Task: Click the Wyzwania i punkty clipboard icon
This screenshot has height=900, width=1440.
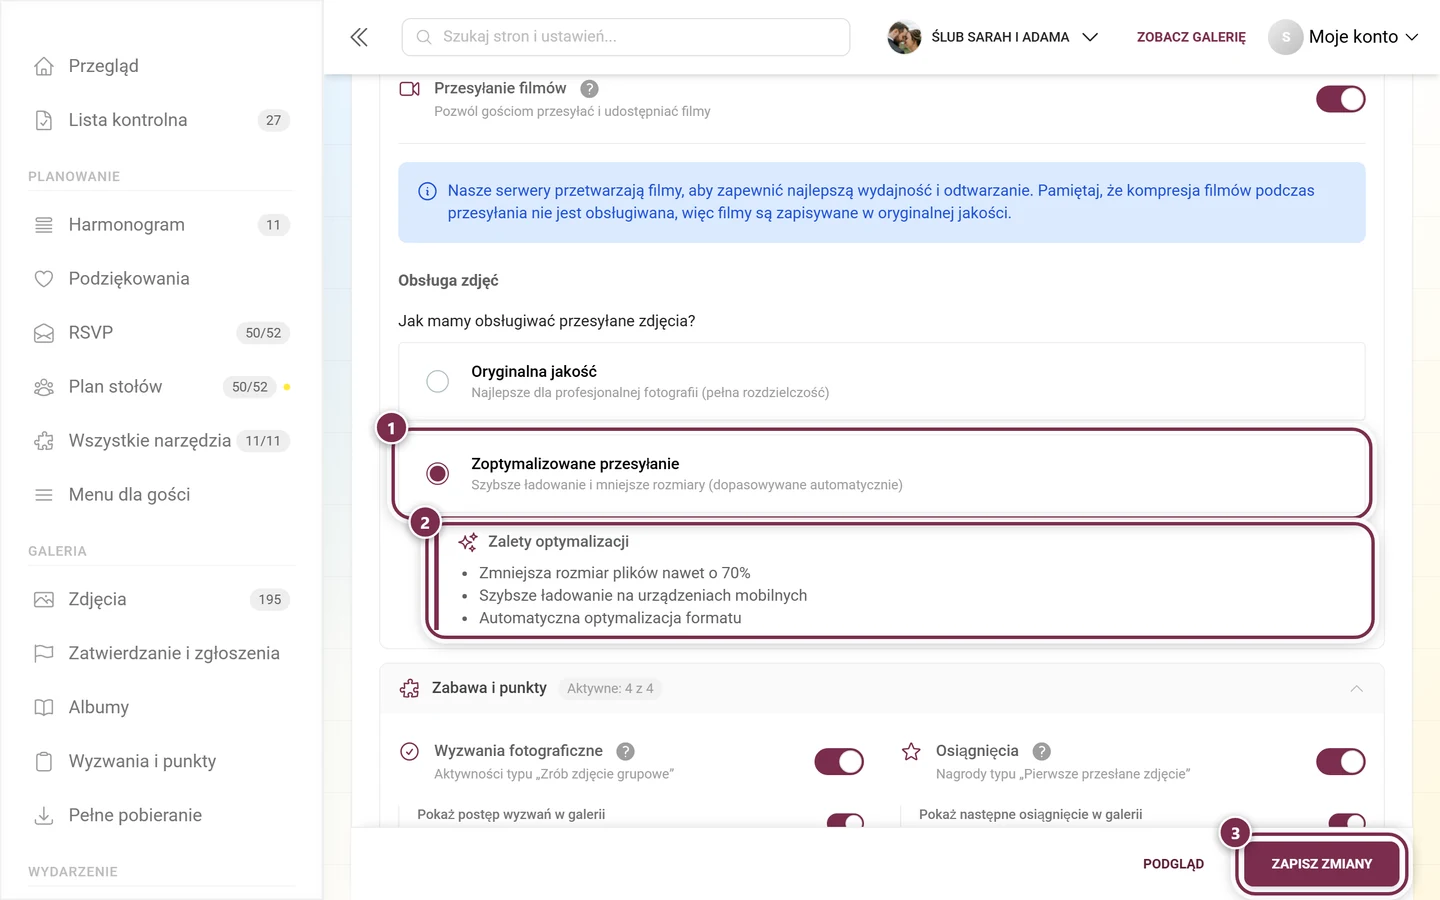Action: pyautogui.click(x=44, y=762)
